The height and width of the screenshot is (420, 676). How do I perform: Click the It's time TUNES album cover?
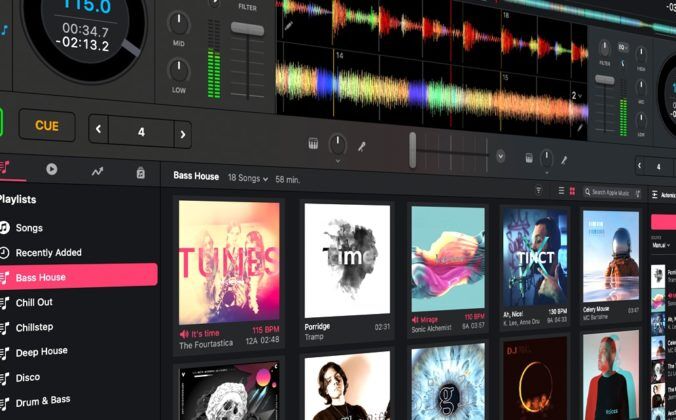(x=229, y=262)
